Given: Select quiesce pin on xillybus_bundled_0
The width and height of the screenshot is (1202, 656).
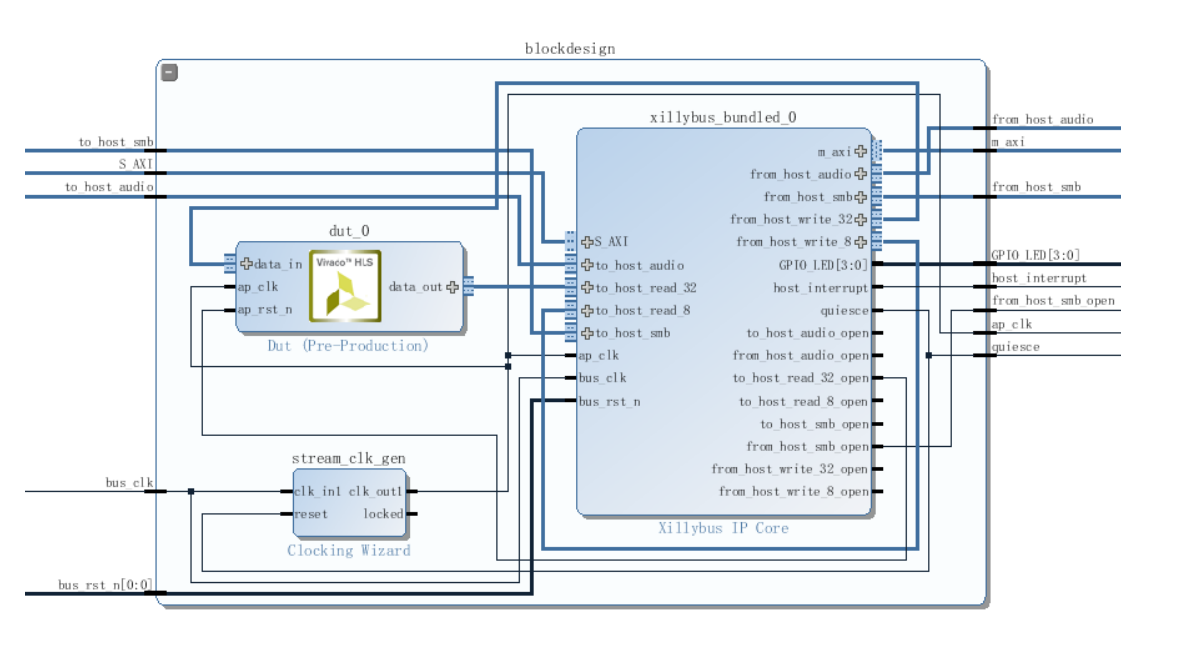Looking at the screenshot, I should click(x=845, y=310).
